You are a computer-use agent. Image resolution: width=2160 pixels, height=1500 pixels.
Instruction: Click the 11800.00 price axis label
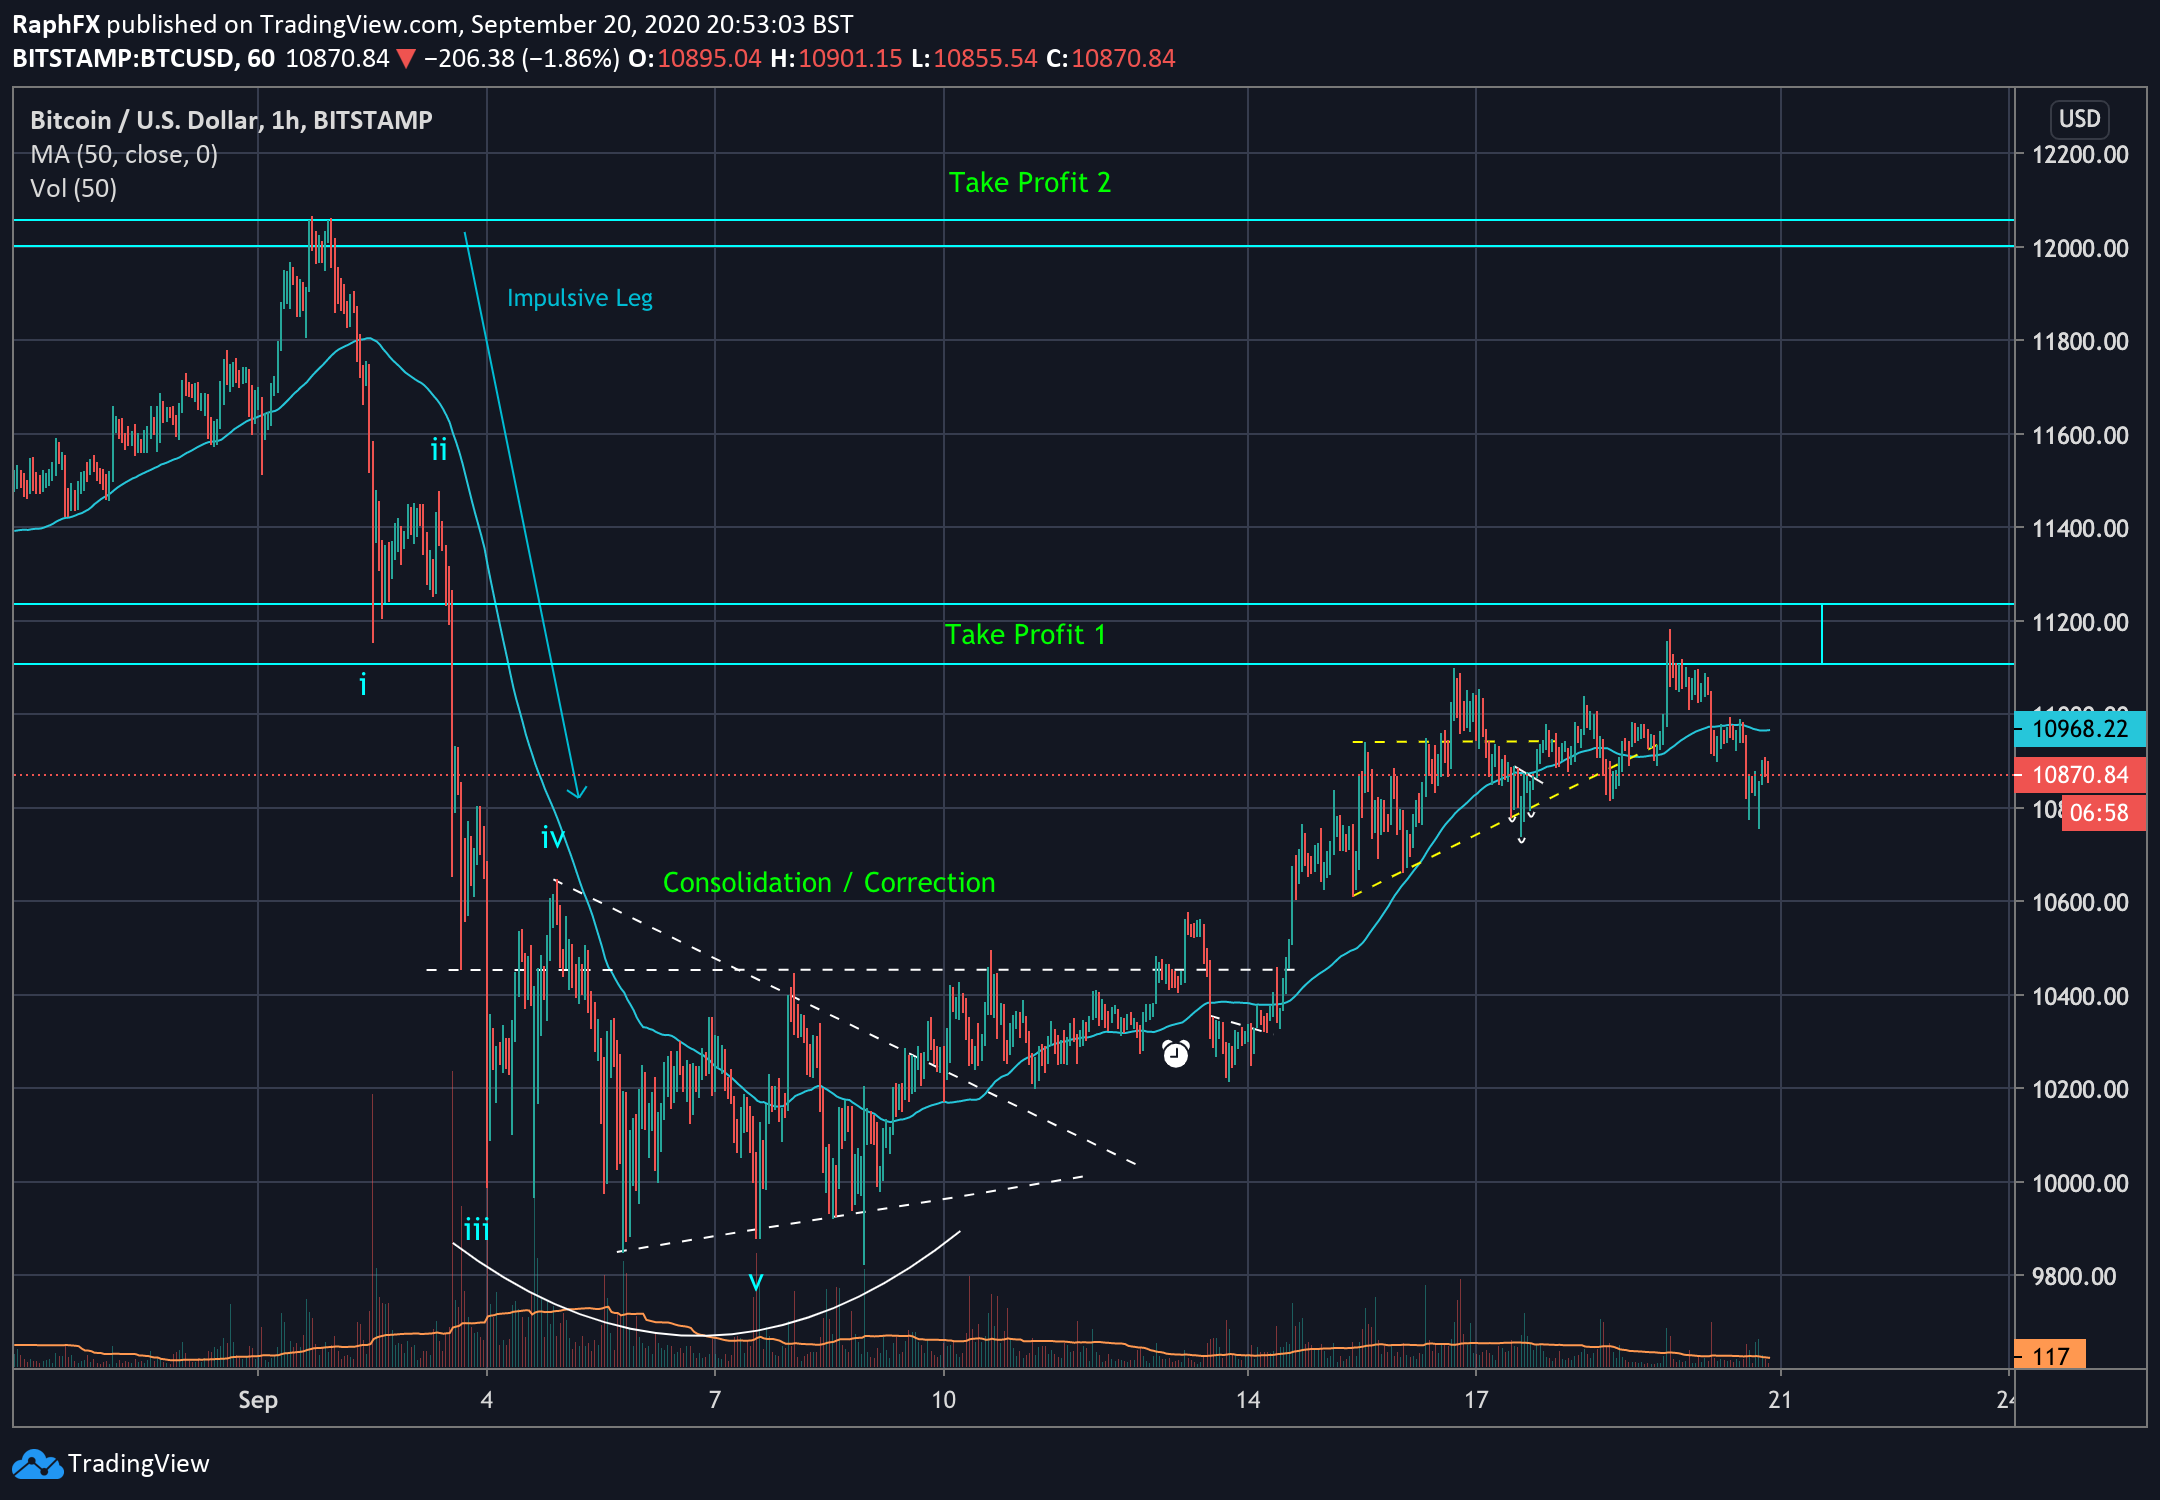click(2080, 341)
